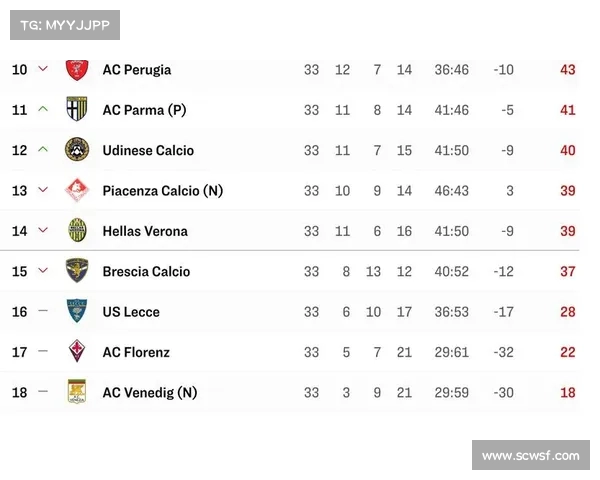
Task: Click the Udinese Calcio club crest
Action: pos(77,149)
